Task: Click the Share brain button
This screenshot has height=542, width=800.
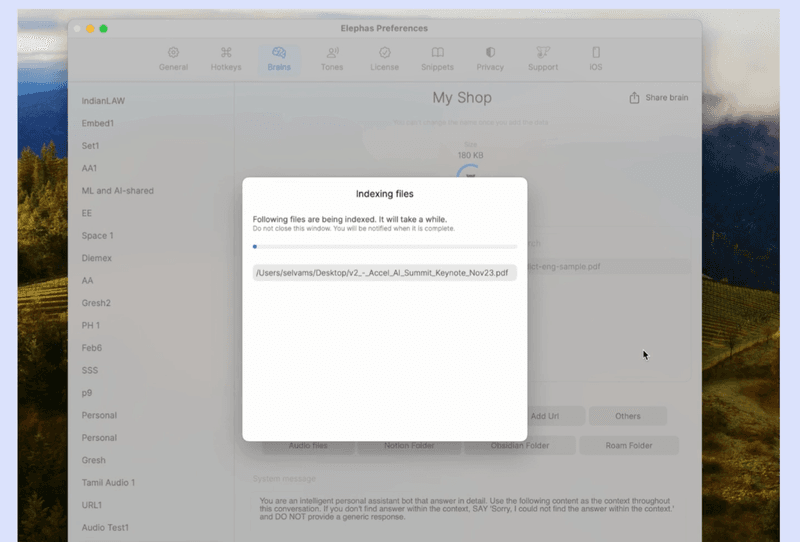Action: 659,98
